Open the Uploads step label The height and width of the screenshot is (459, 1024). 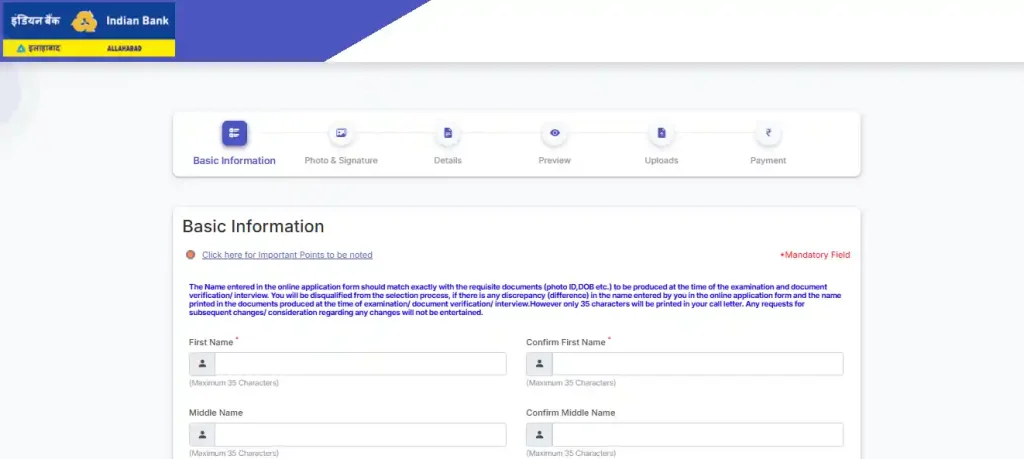pyautogui.click(x=661, y=161)
